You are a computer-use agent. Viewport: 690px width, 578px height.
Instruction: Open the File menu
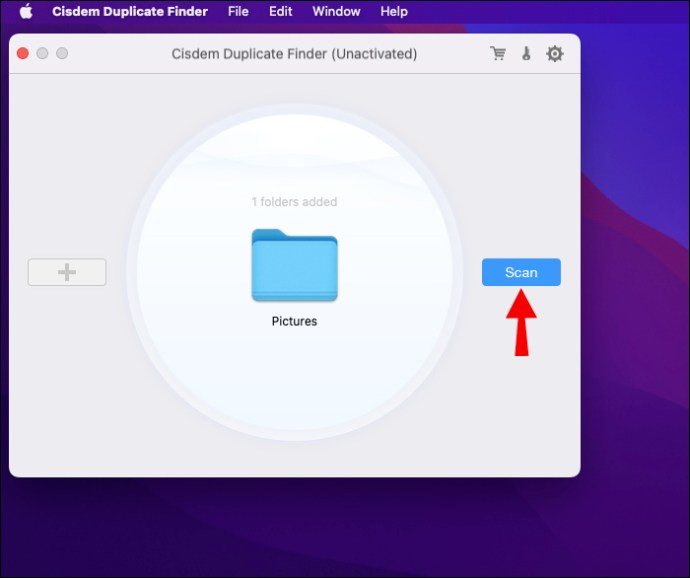[x=238, y=11]
